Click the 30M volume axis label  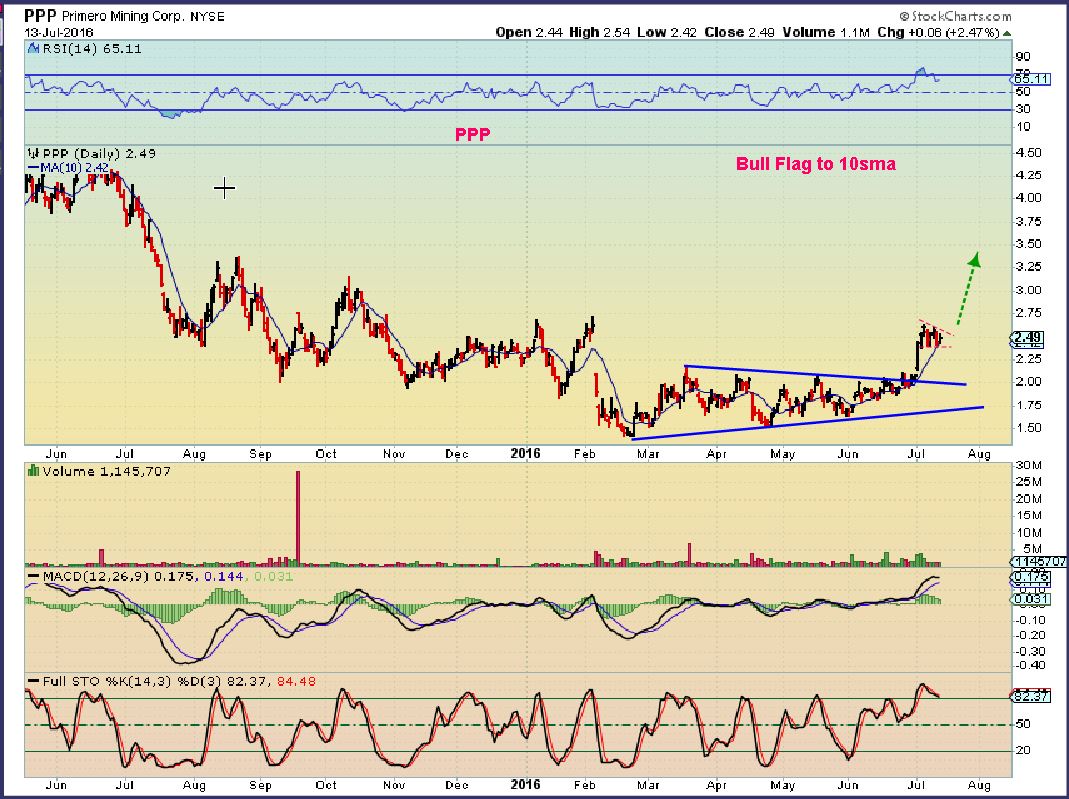pos(1029,466)
